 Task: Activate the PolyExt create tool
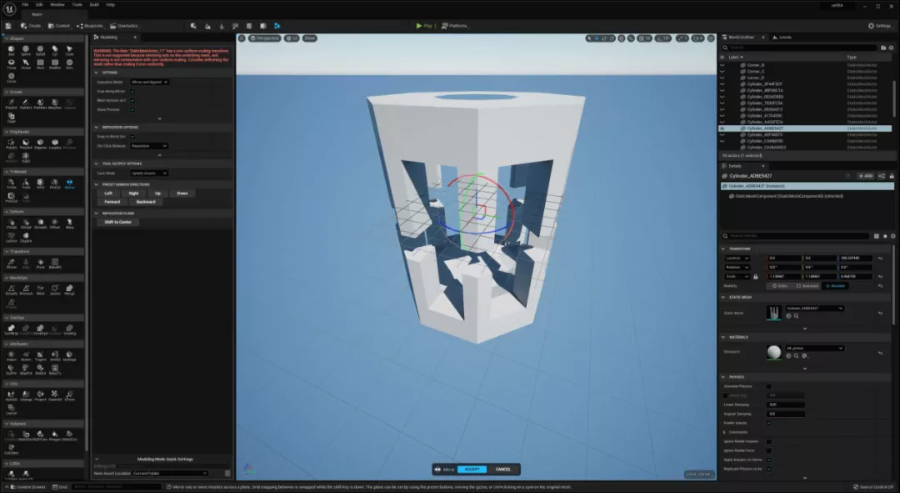pos(11,103)
